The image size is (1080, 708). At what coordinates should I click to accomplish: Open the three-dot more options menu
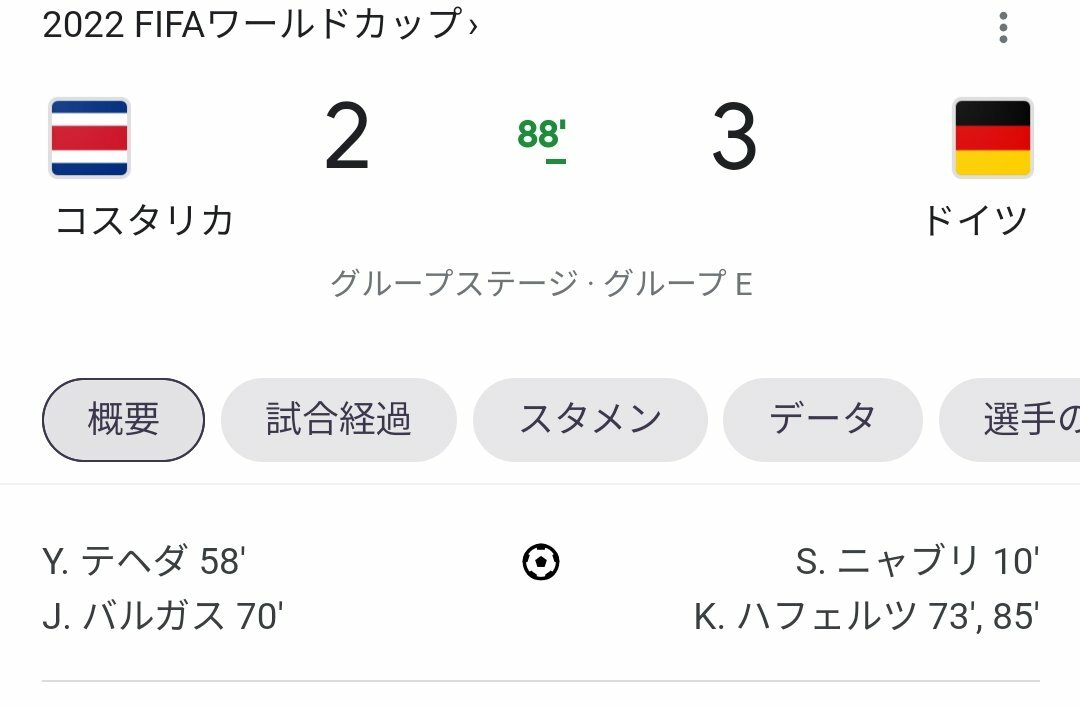[x=1003, y=27]
